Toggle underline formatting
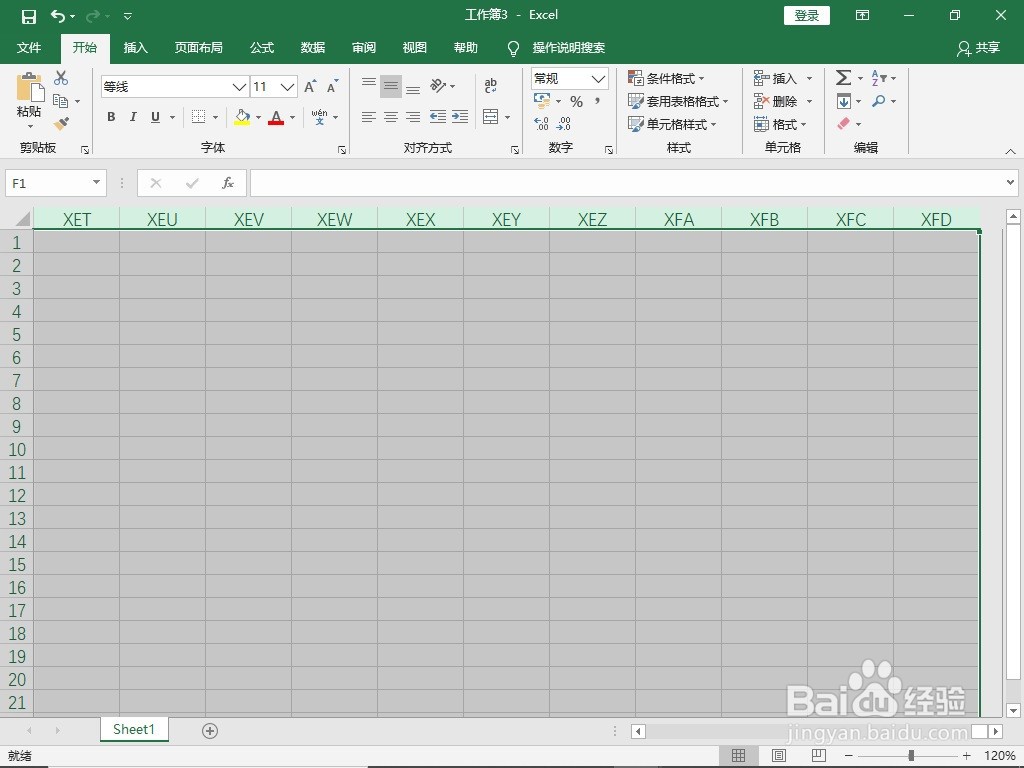 155,117
